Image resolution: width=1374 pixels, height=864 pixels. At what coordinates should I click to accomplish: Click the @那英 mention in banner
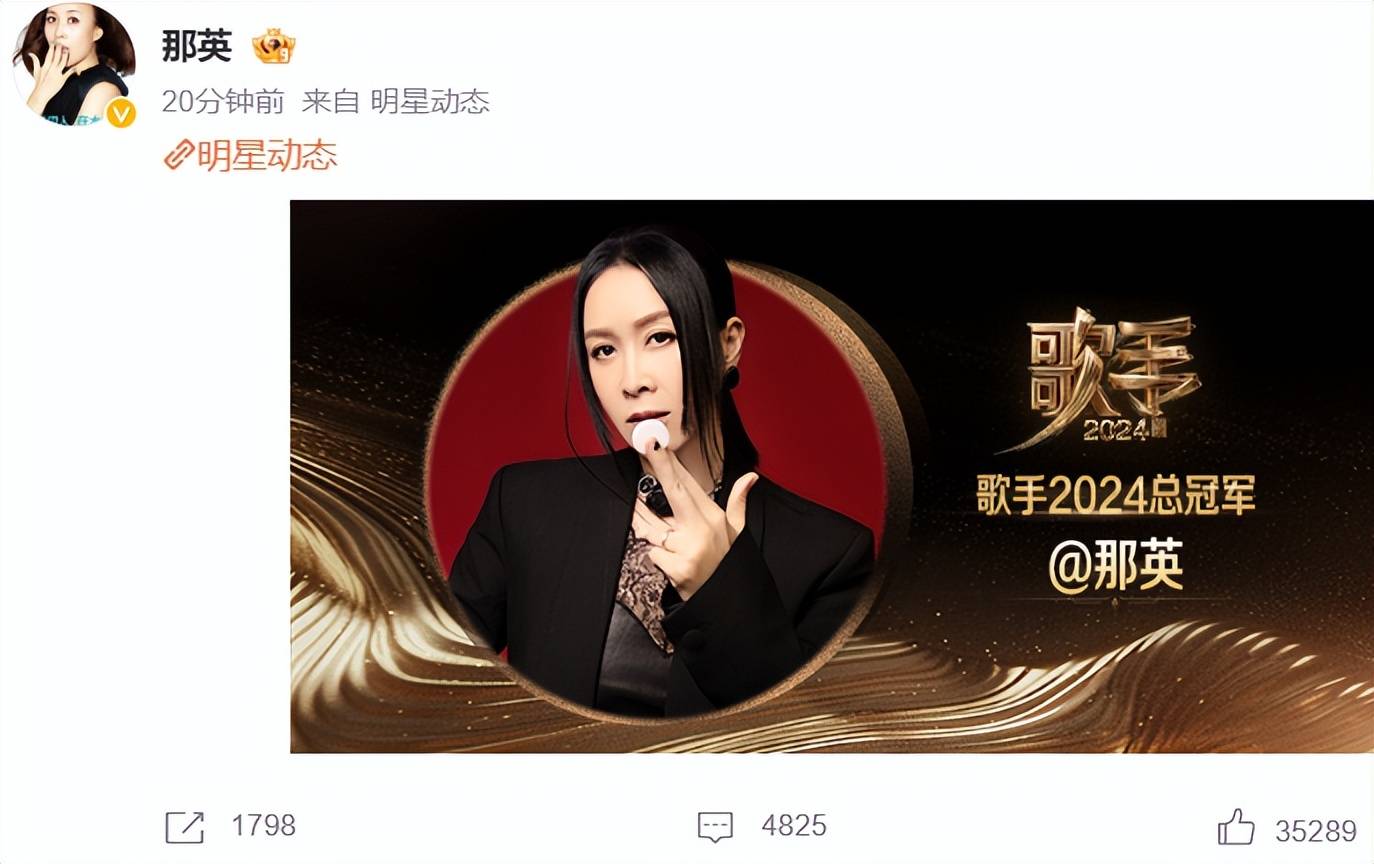pyautogui.click(x=1116, y=566)
